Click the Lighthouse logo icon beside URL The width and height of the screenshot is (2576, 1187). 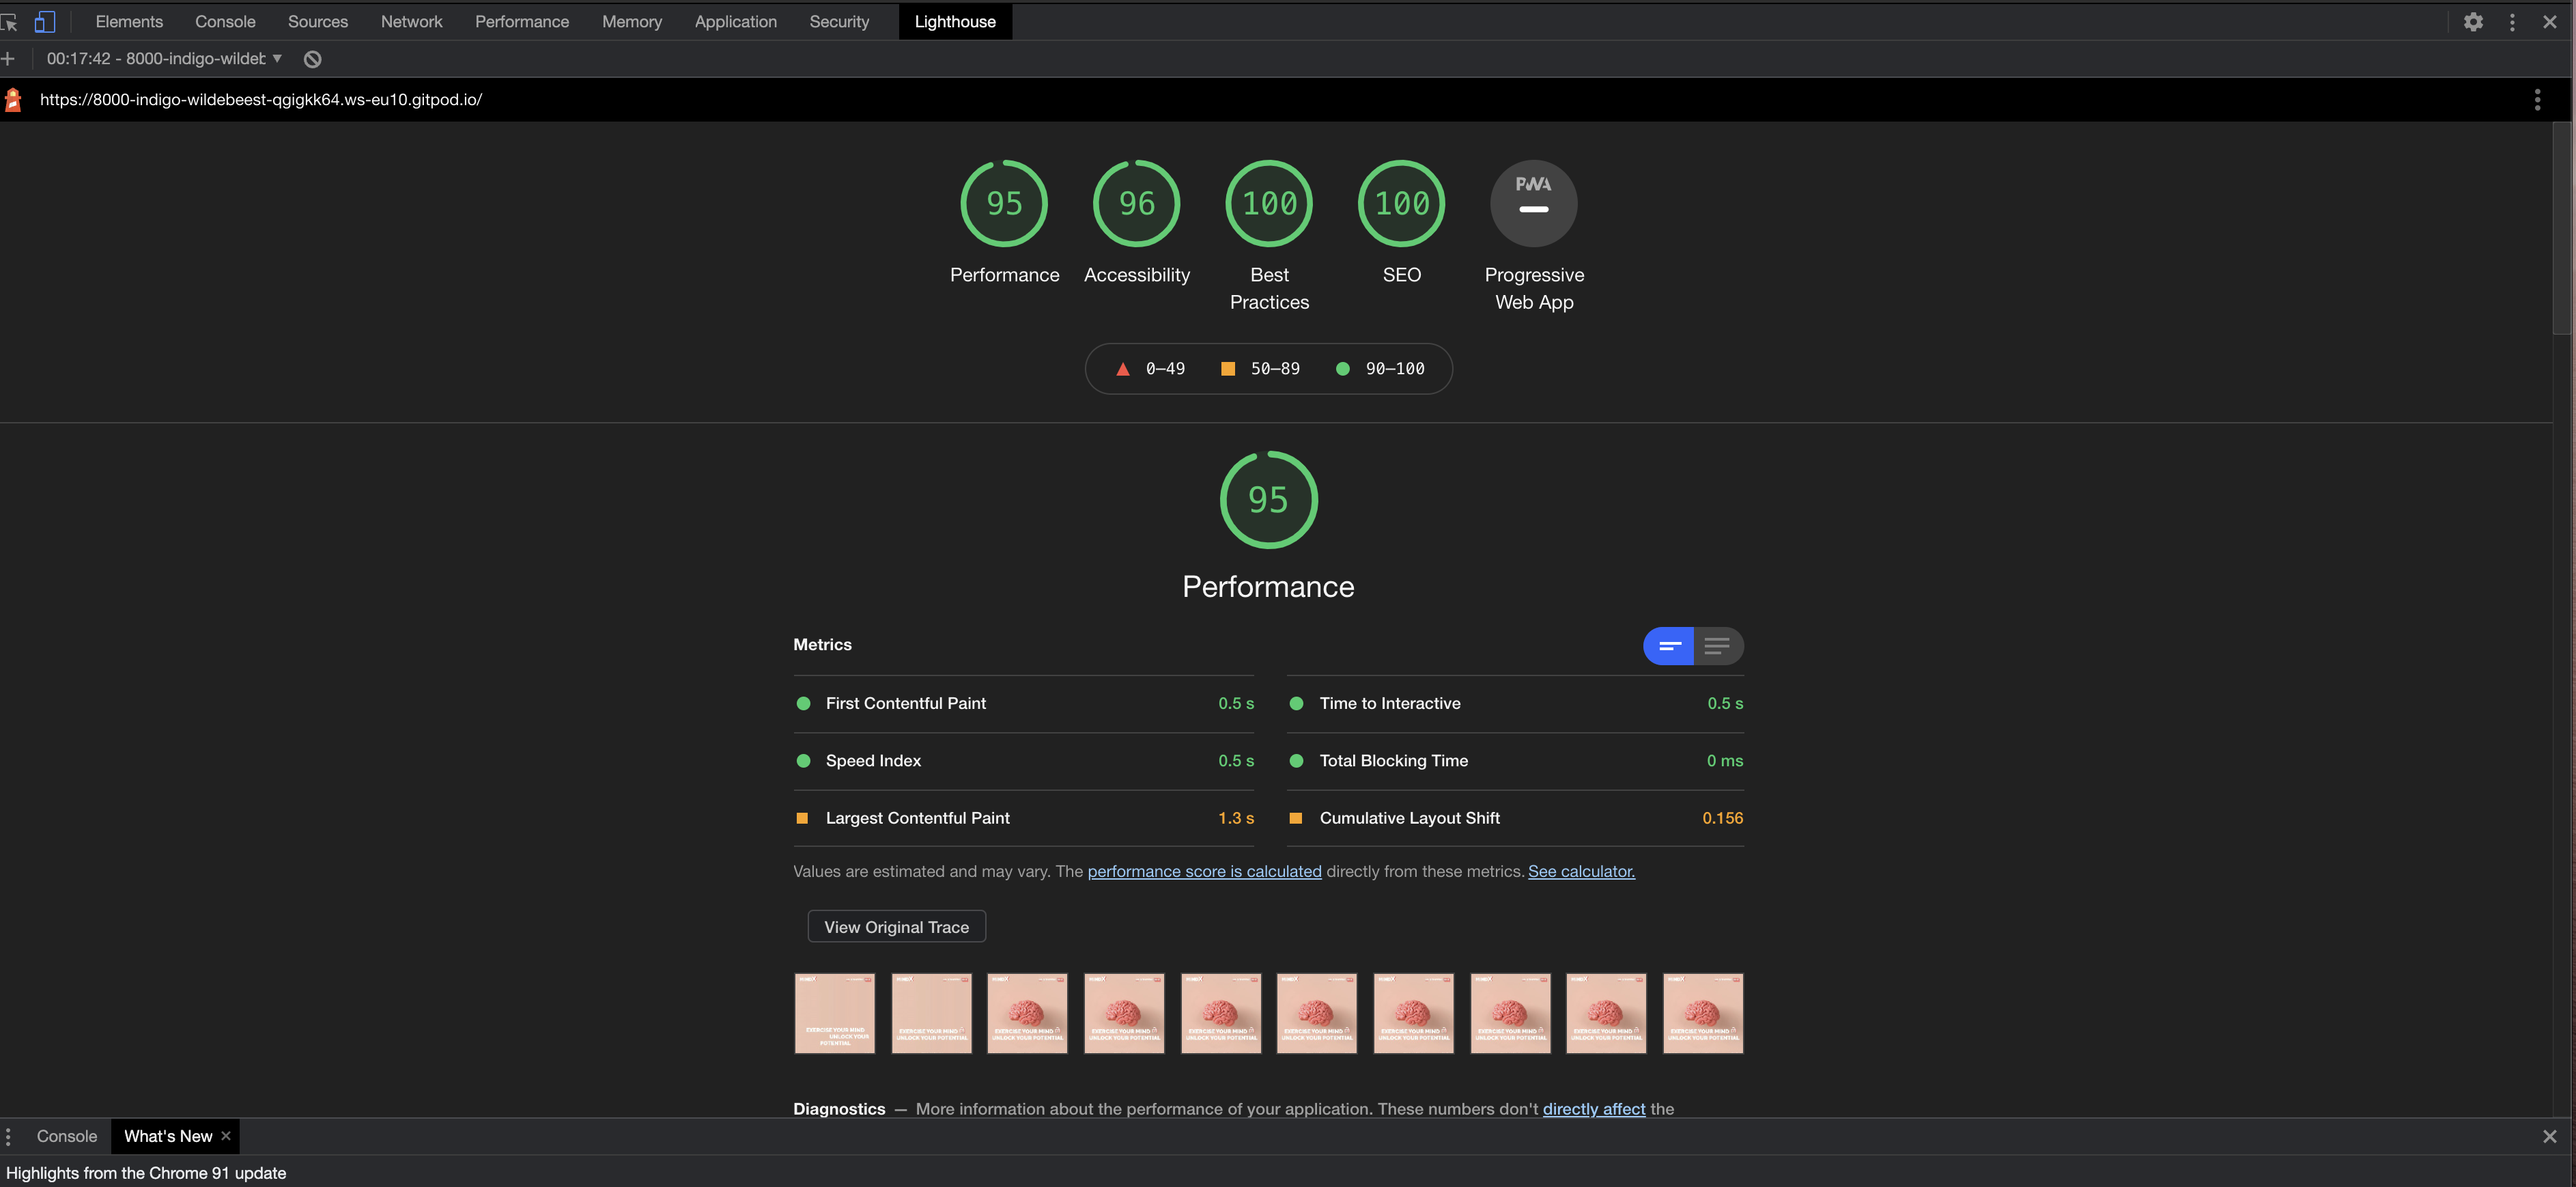click(13, 99)
